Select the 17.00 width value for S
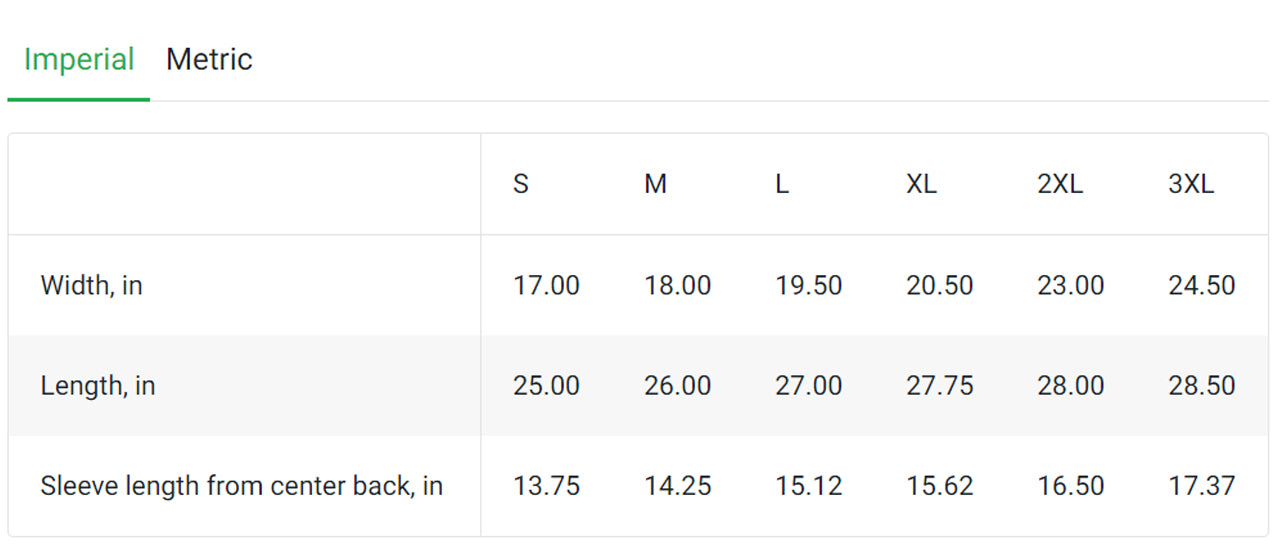1280x547 pixels. (x=546, y=286)
